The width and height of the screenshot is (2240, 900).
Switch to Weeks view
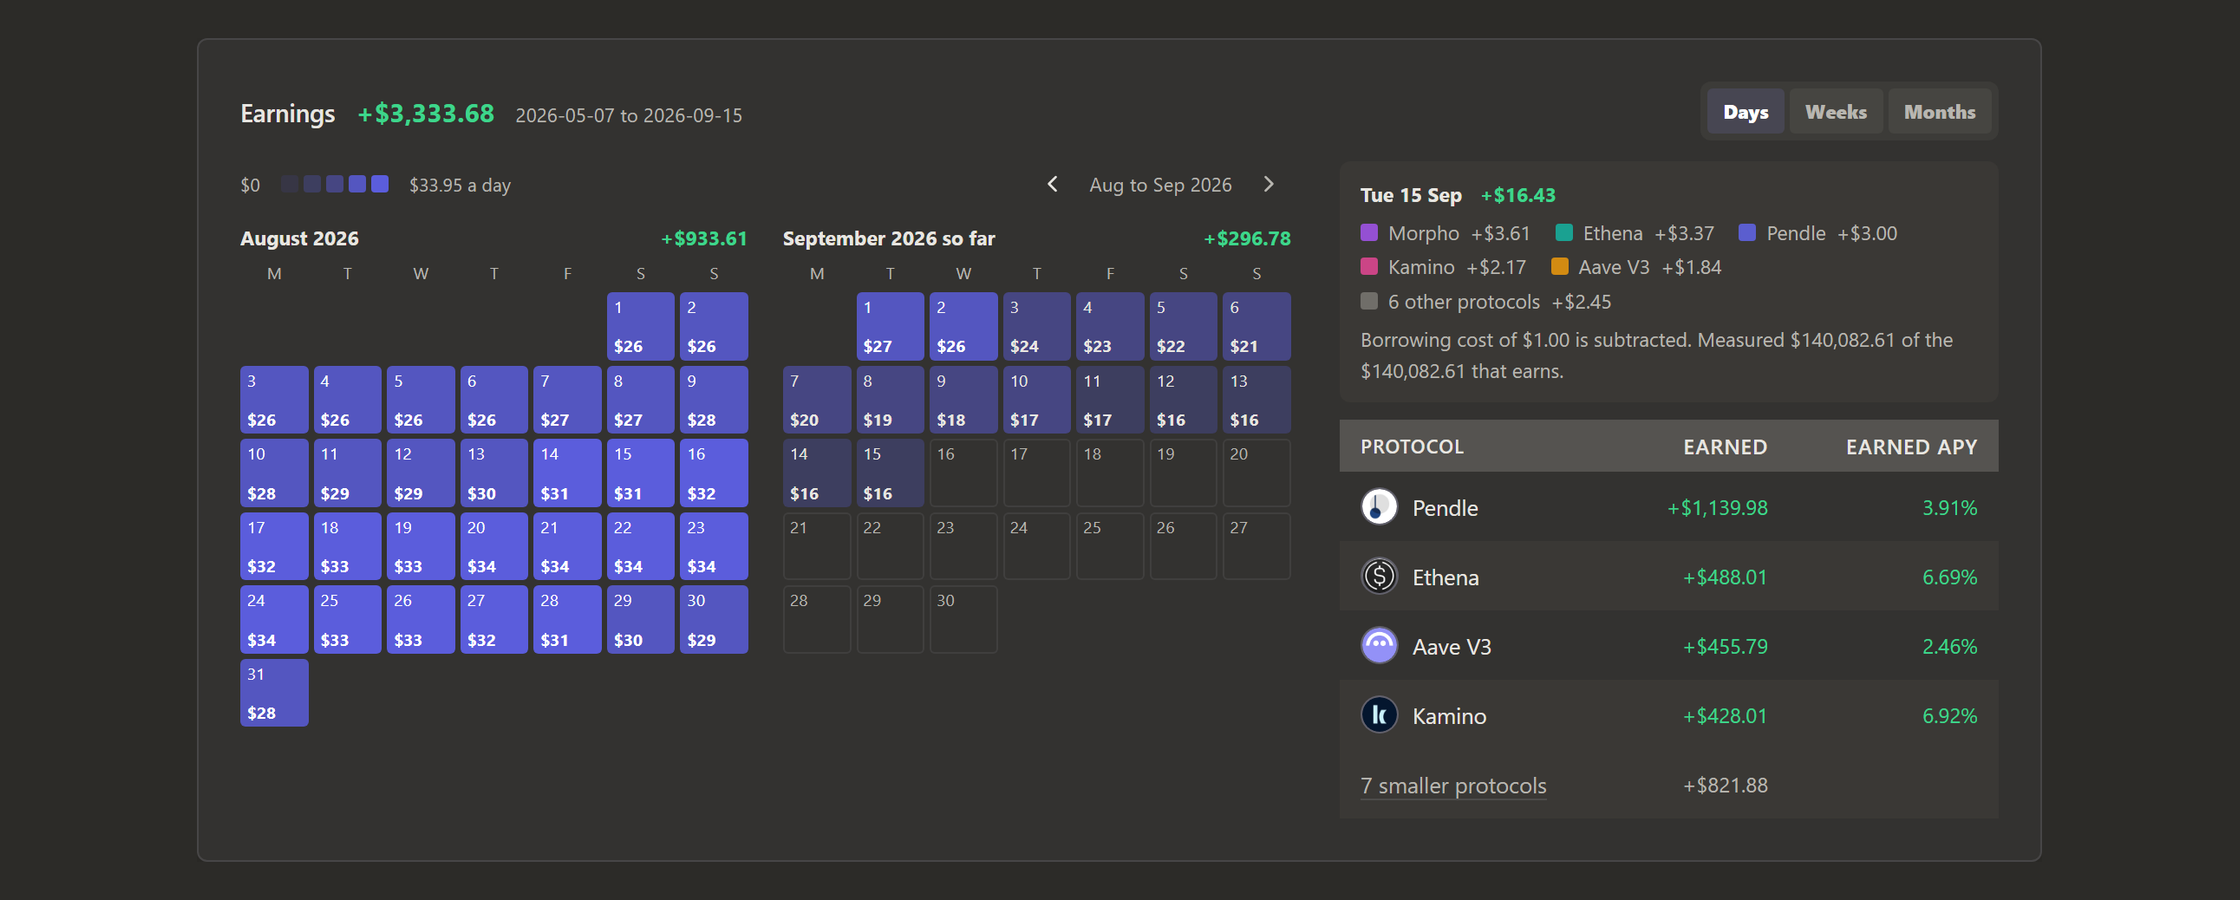(x=1835, y=112)
